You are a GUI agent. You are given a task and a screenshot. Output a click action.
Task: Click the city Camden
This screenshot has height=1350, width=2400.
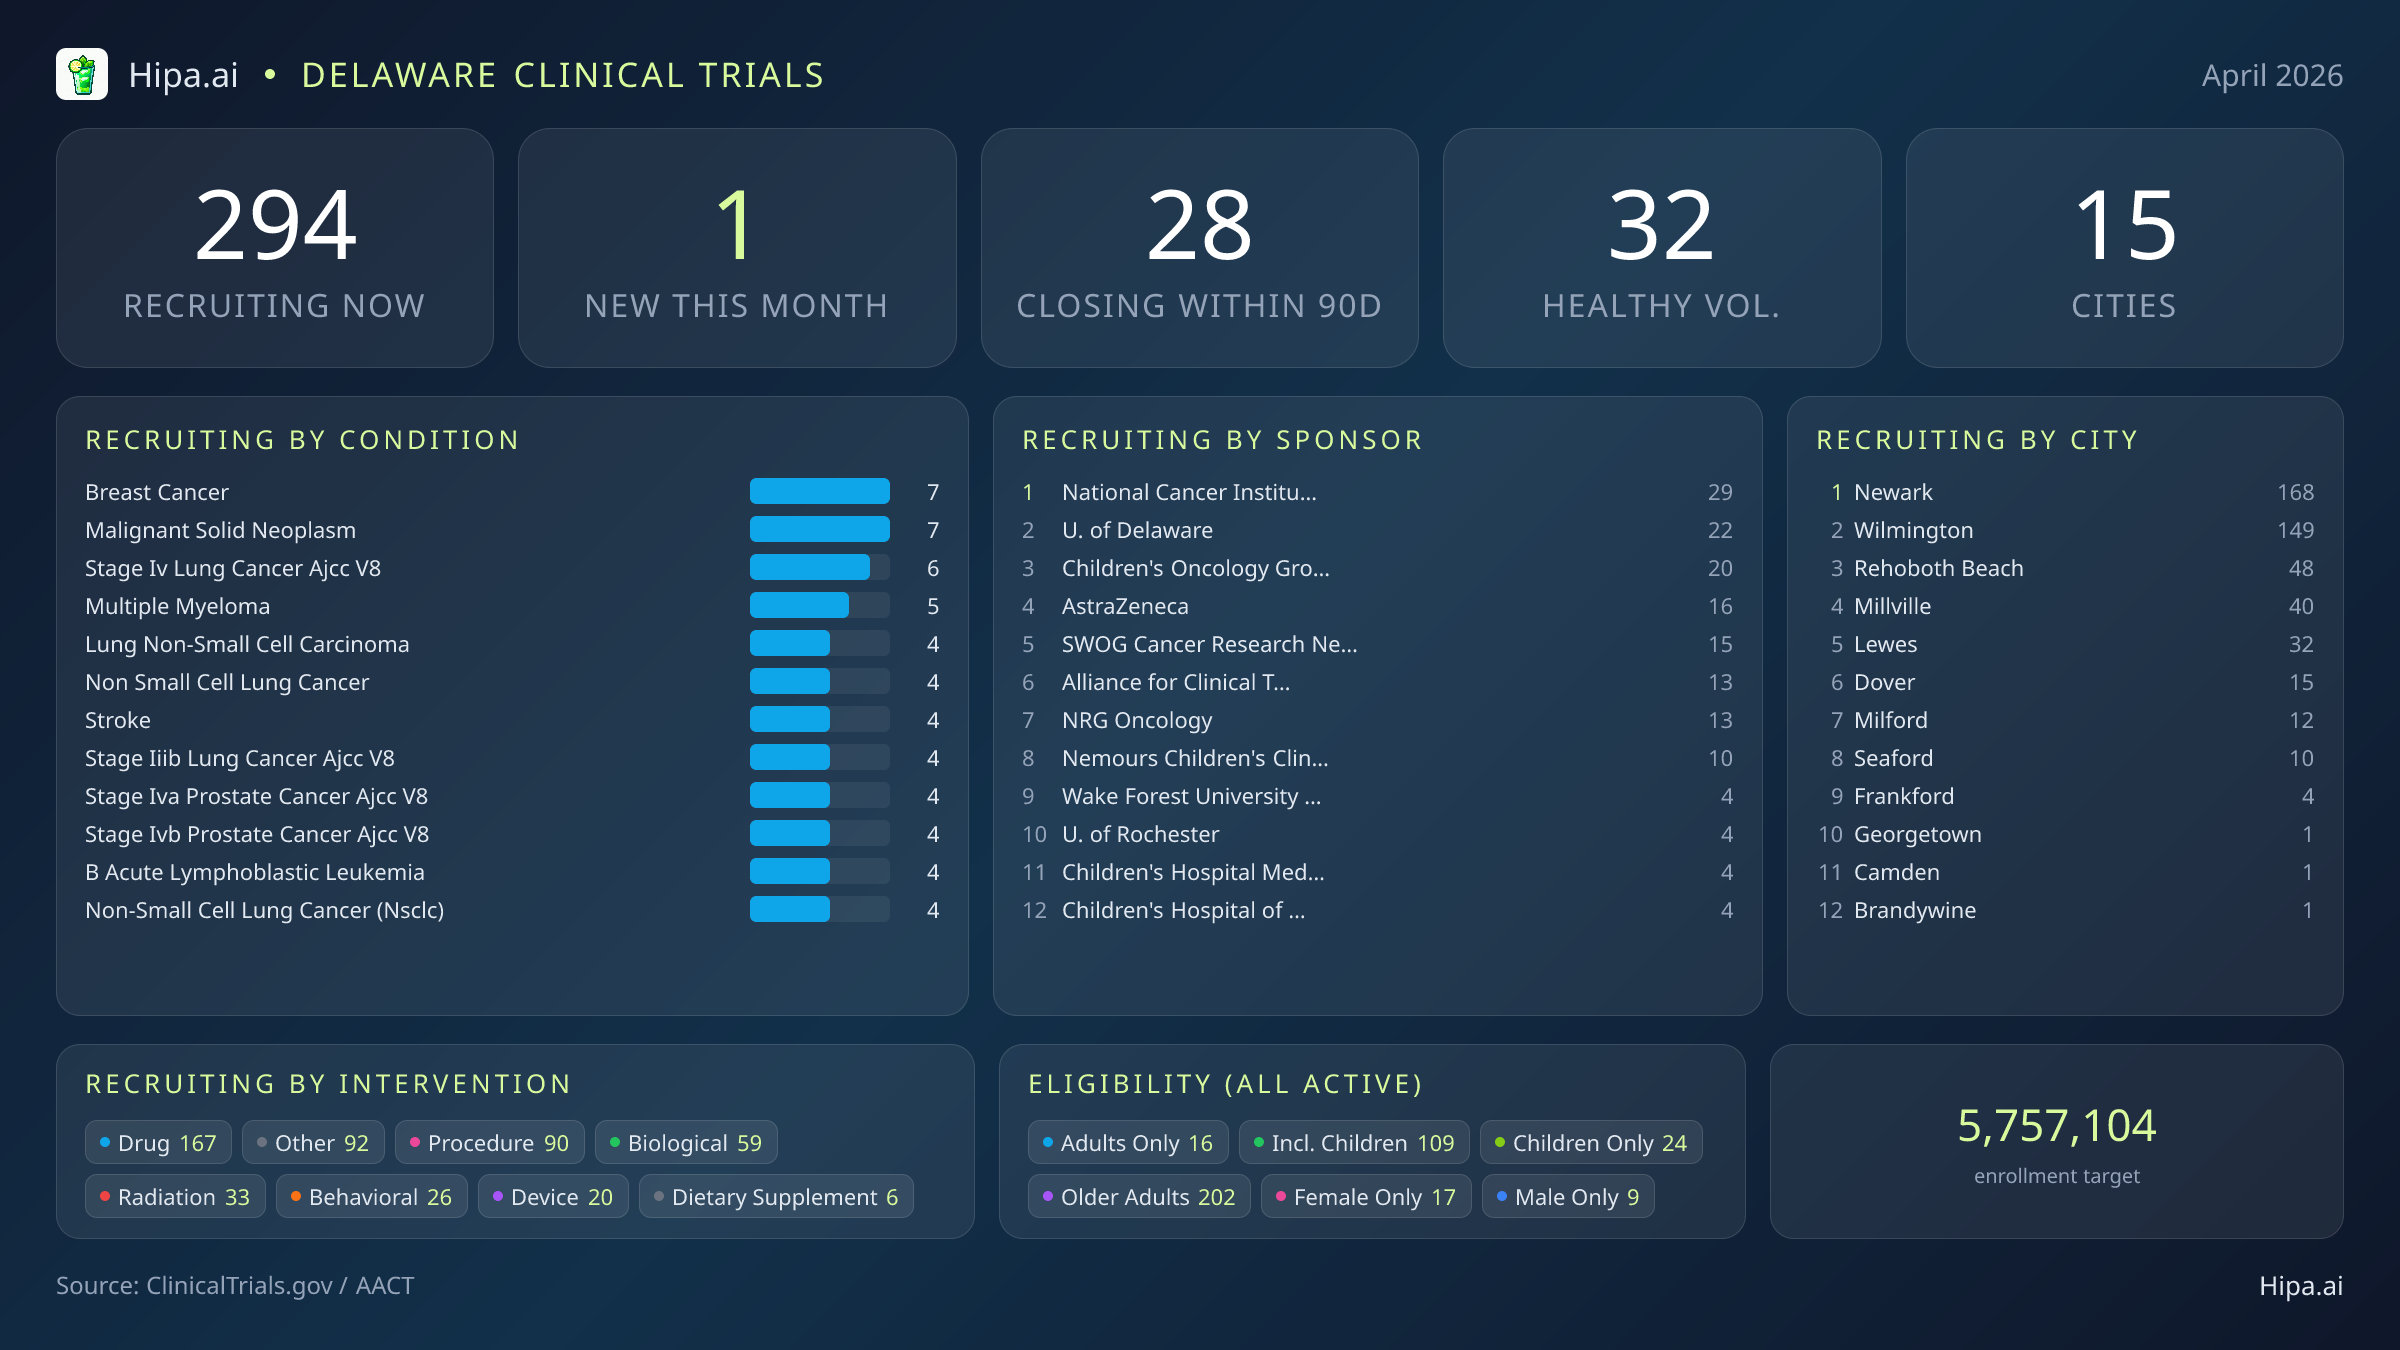point(2065,872)
